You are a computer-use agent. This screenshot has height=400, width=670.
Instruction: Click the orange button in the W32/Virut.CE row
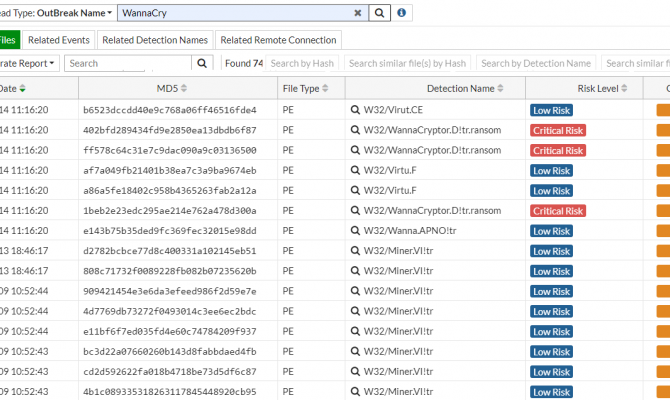tap(663, 110)
